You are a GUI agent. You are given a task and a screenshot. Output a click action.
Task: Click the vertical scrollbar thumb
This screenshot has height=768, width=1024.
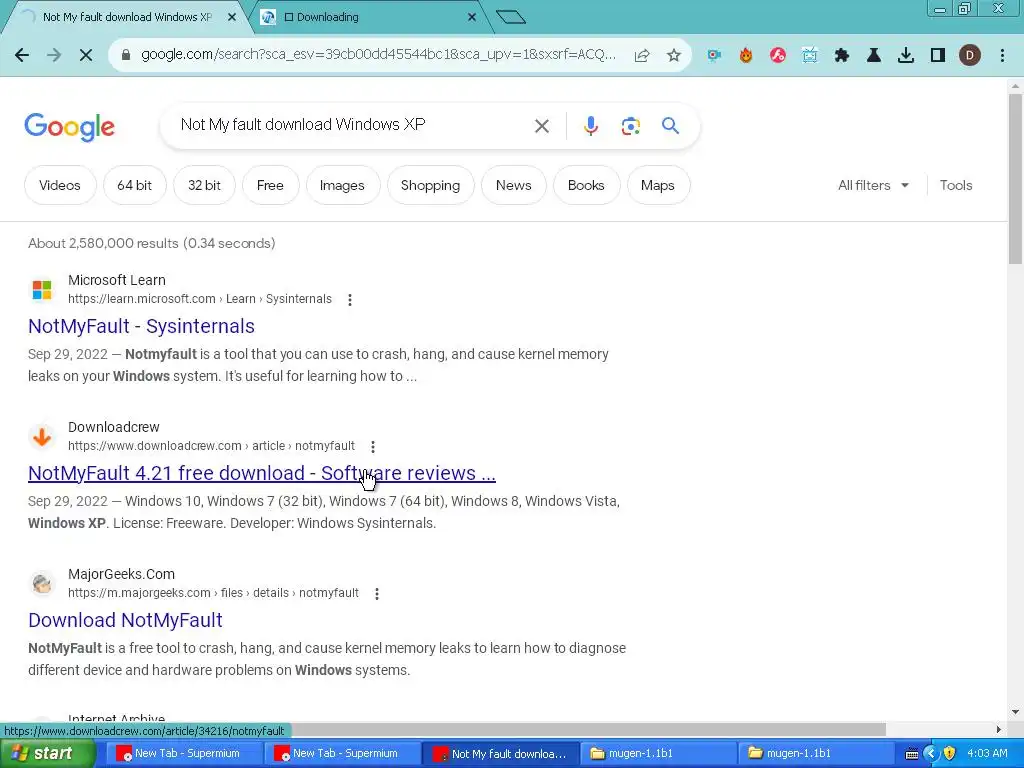1015,179
